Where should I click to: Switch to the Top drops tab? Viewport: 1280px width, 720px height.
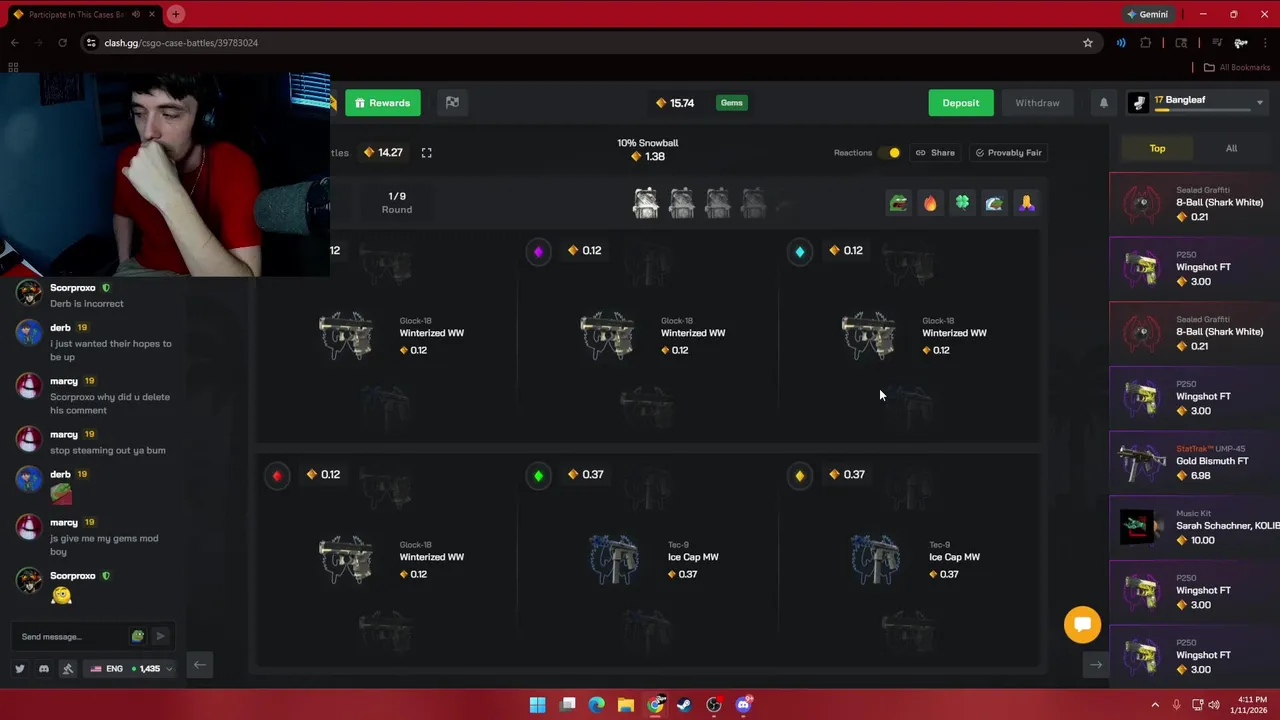(x=1157, y=148)
